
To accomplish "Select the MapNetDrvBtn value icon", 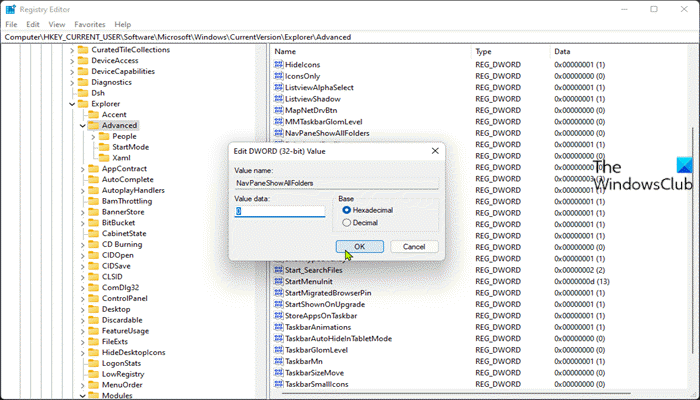I will click(x=279, y=110).
